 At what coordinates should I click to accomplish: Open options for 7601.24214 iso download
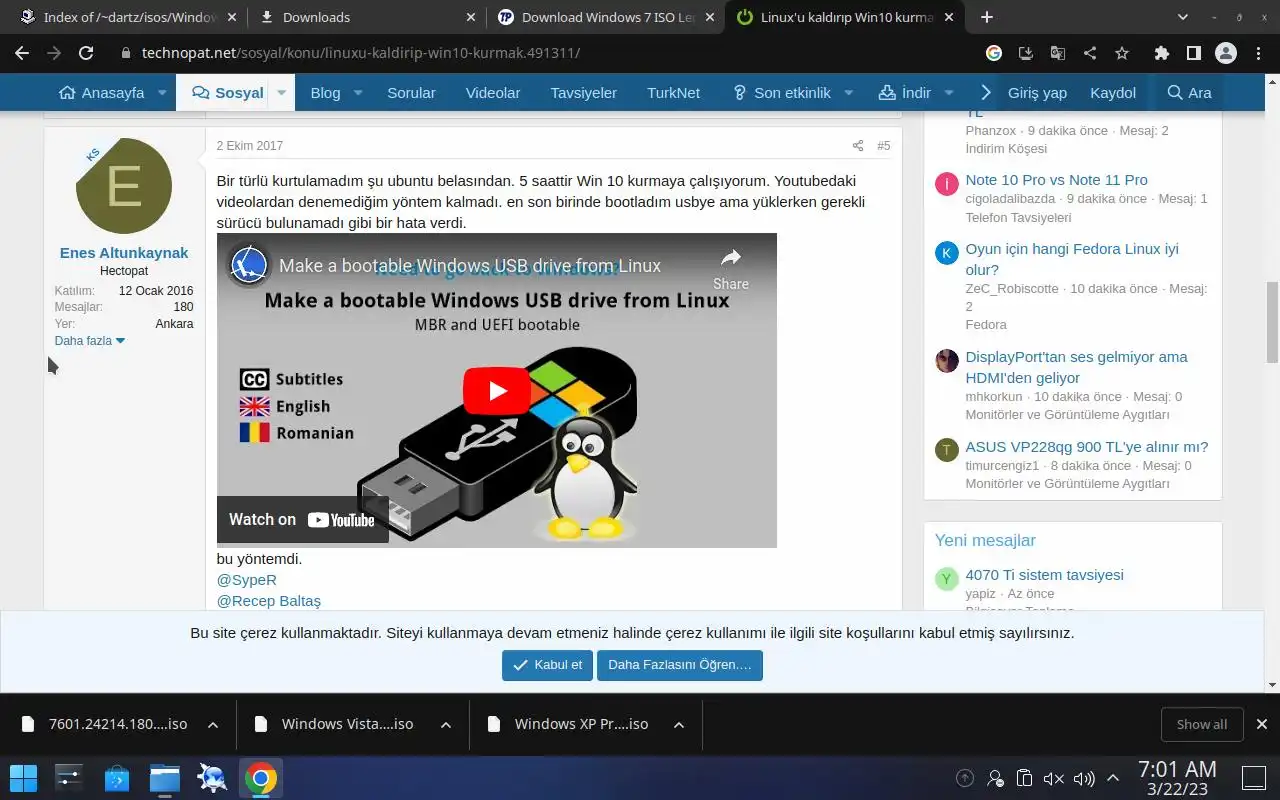pos(213,725)
